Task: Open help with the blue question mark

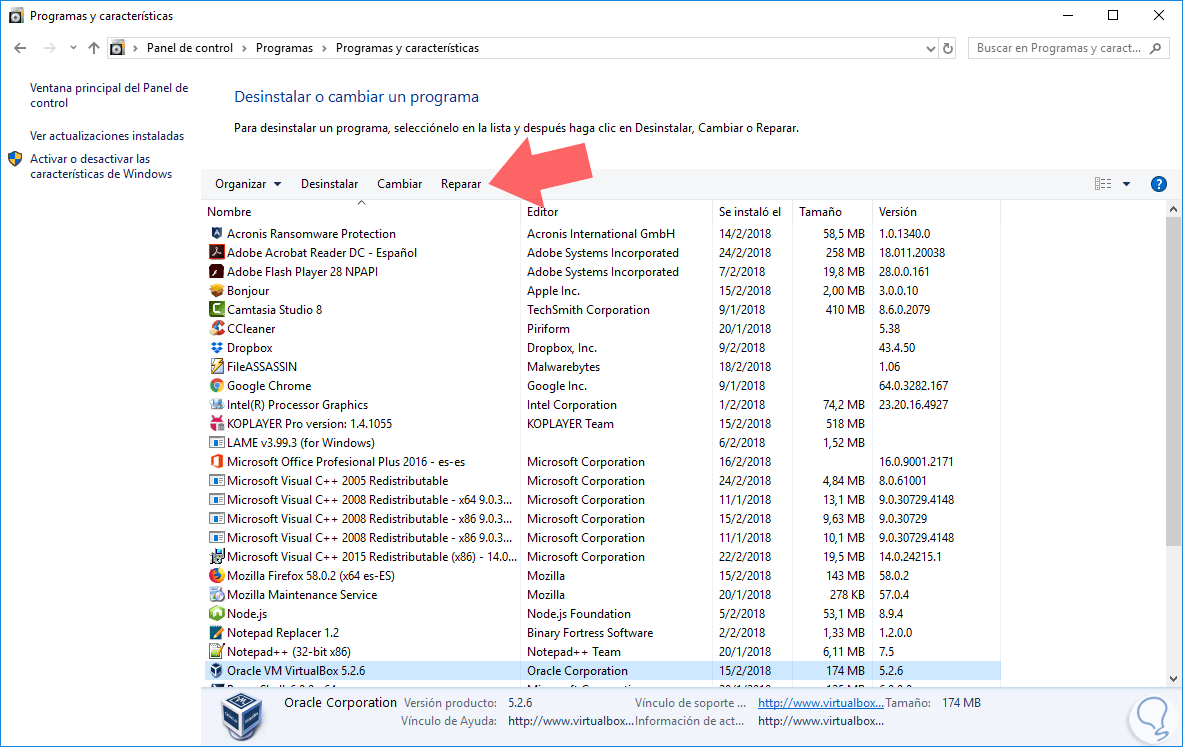Action: tap(1159, 184)
